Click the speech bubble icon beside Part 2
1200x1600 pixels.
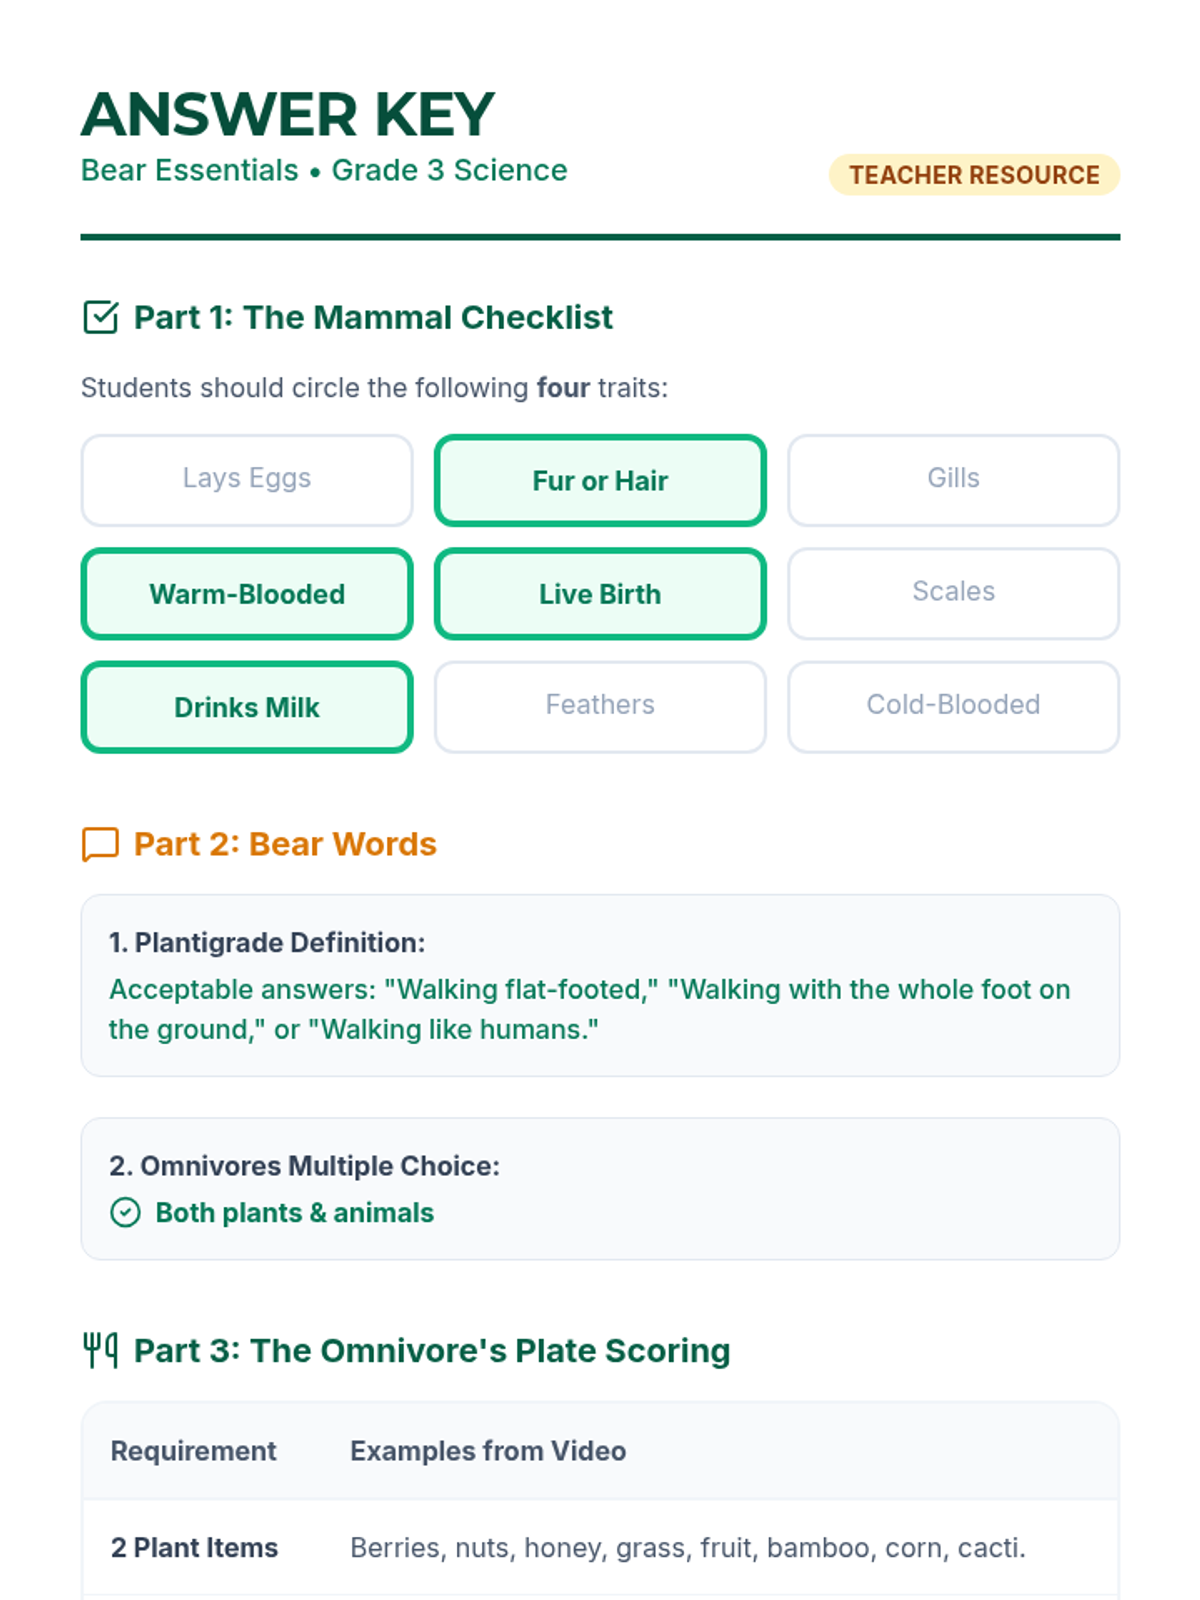coord(100,844)
